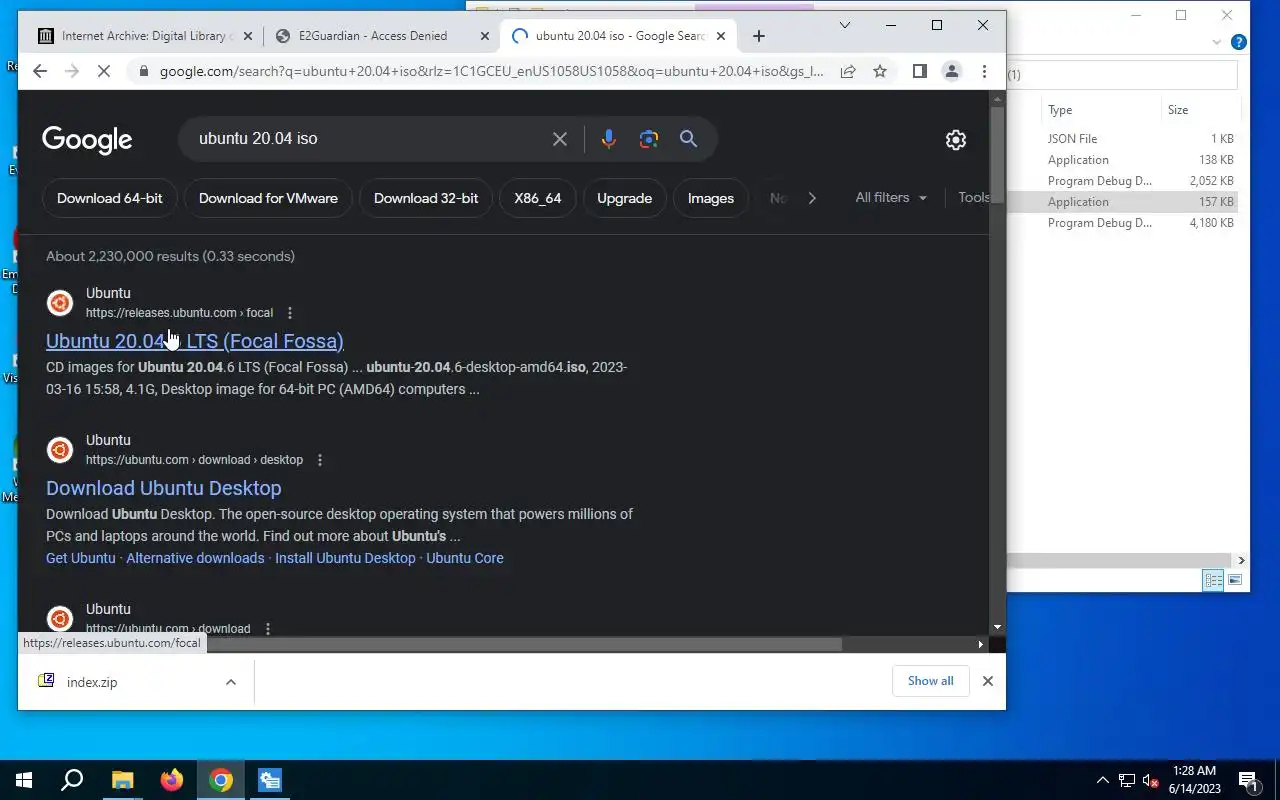Image resolution: width=1280 pixels, height=800 pixels.
Task: Open Google quick settings gear
Action: pos(956,140)
